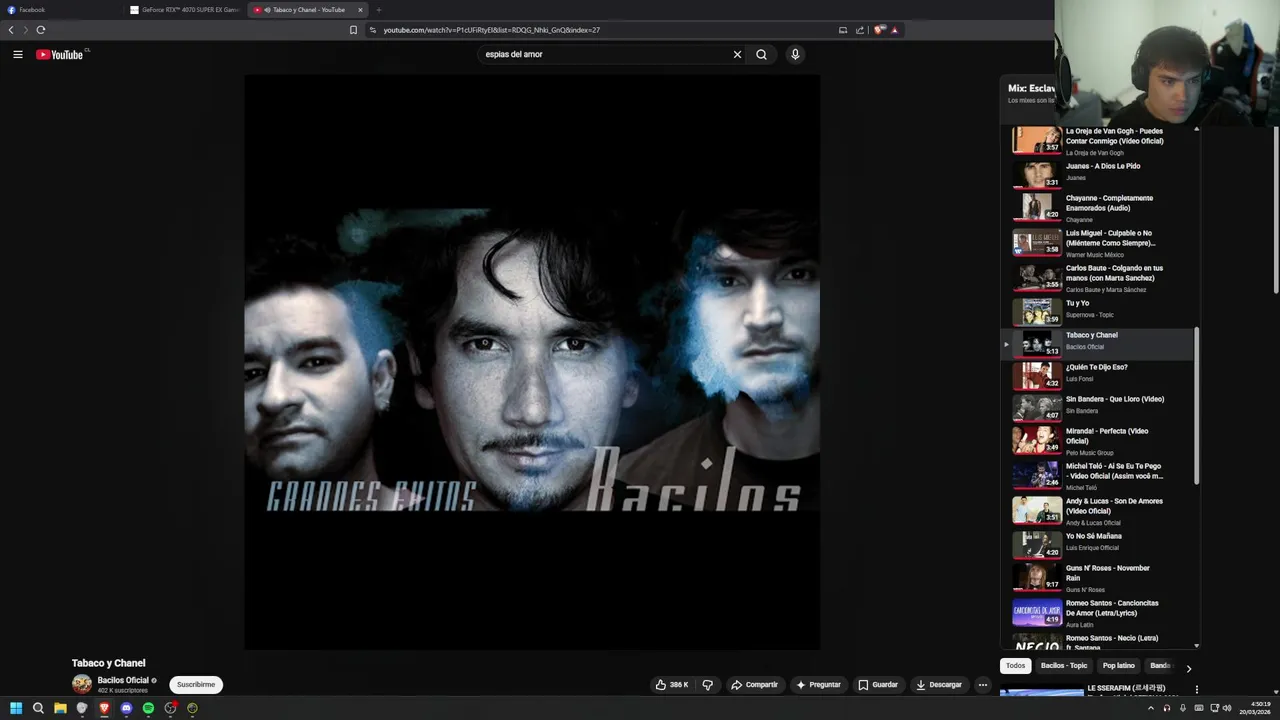Play Guns N' Roses - November Rain
The width and height of the screenshot is (1280, 720).
[x=1098, y=578]
